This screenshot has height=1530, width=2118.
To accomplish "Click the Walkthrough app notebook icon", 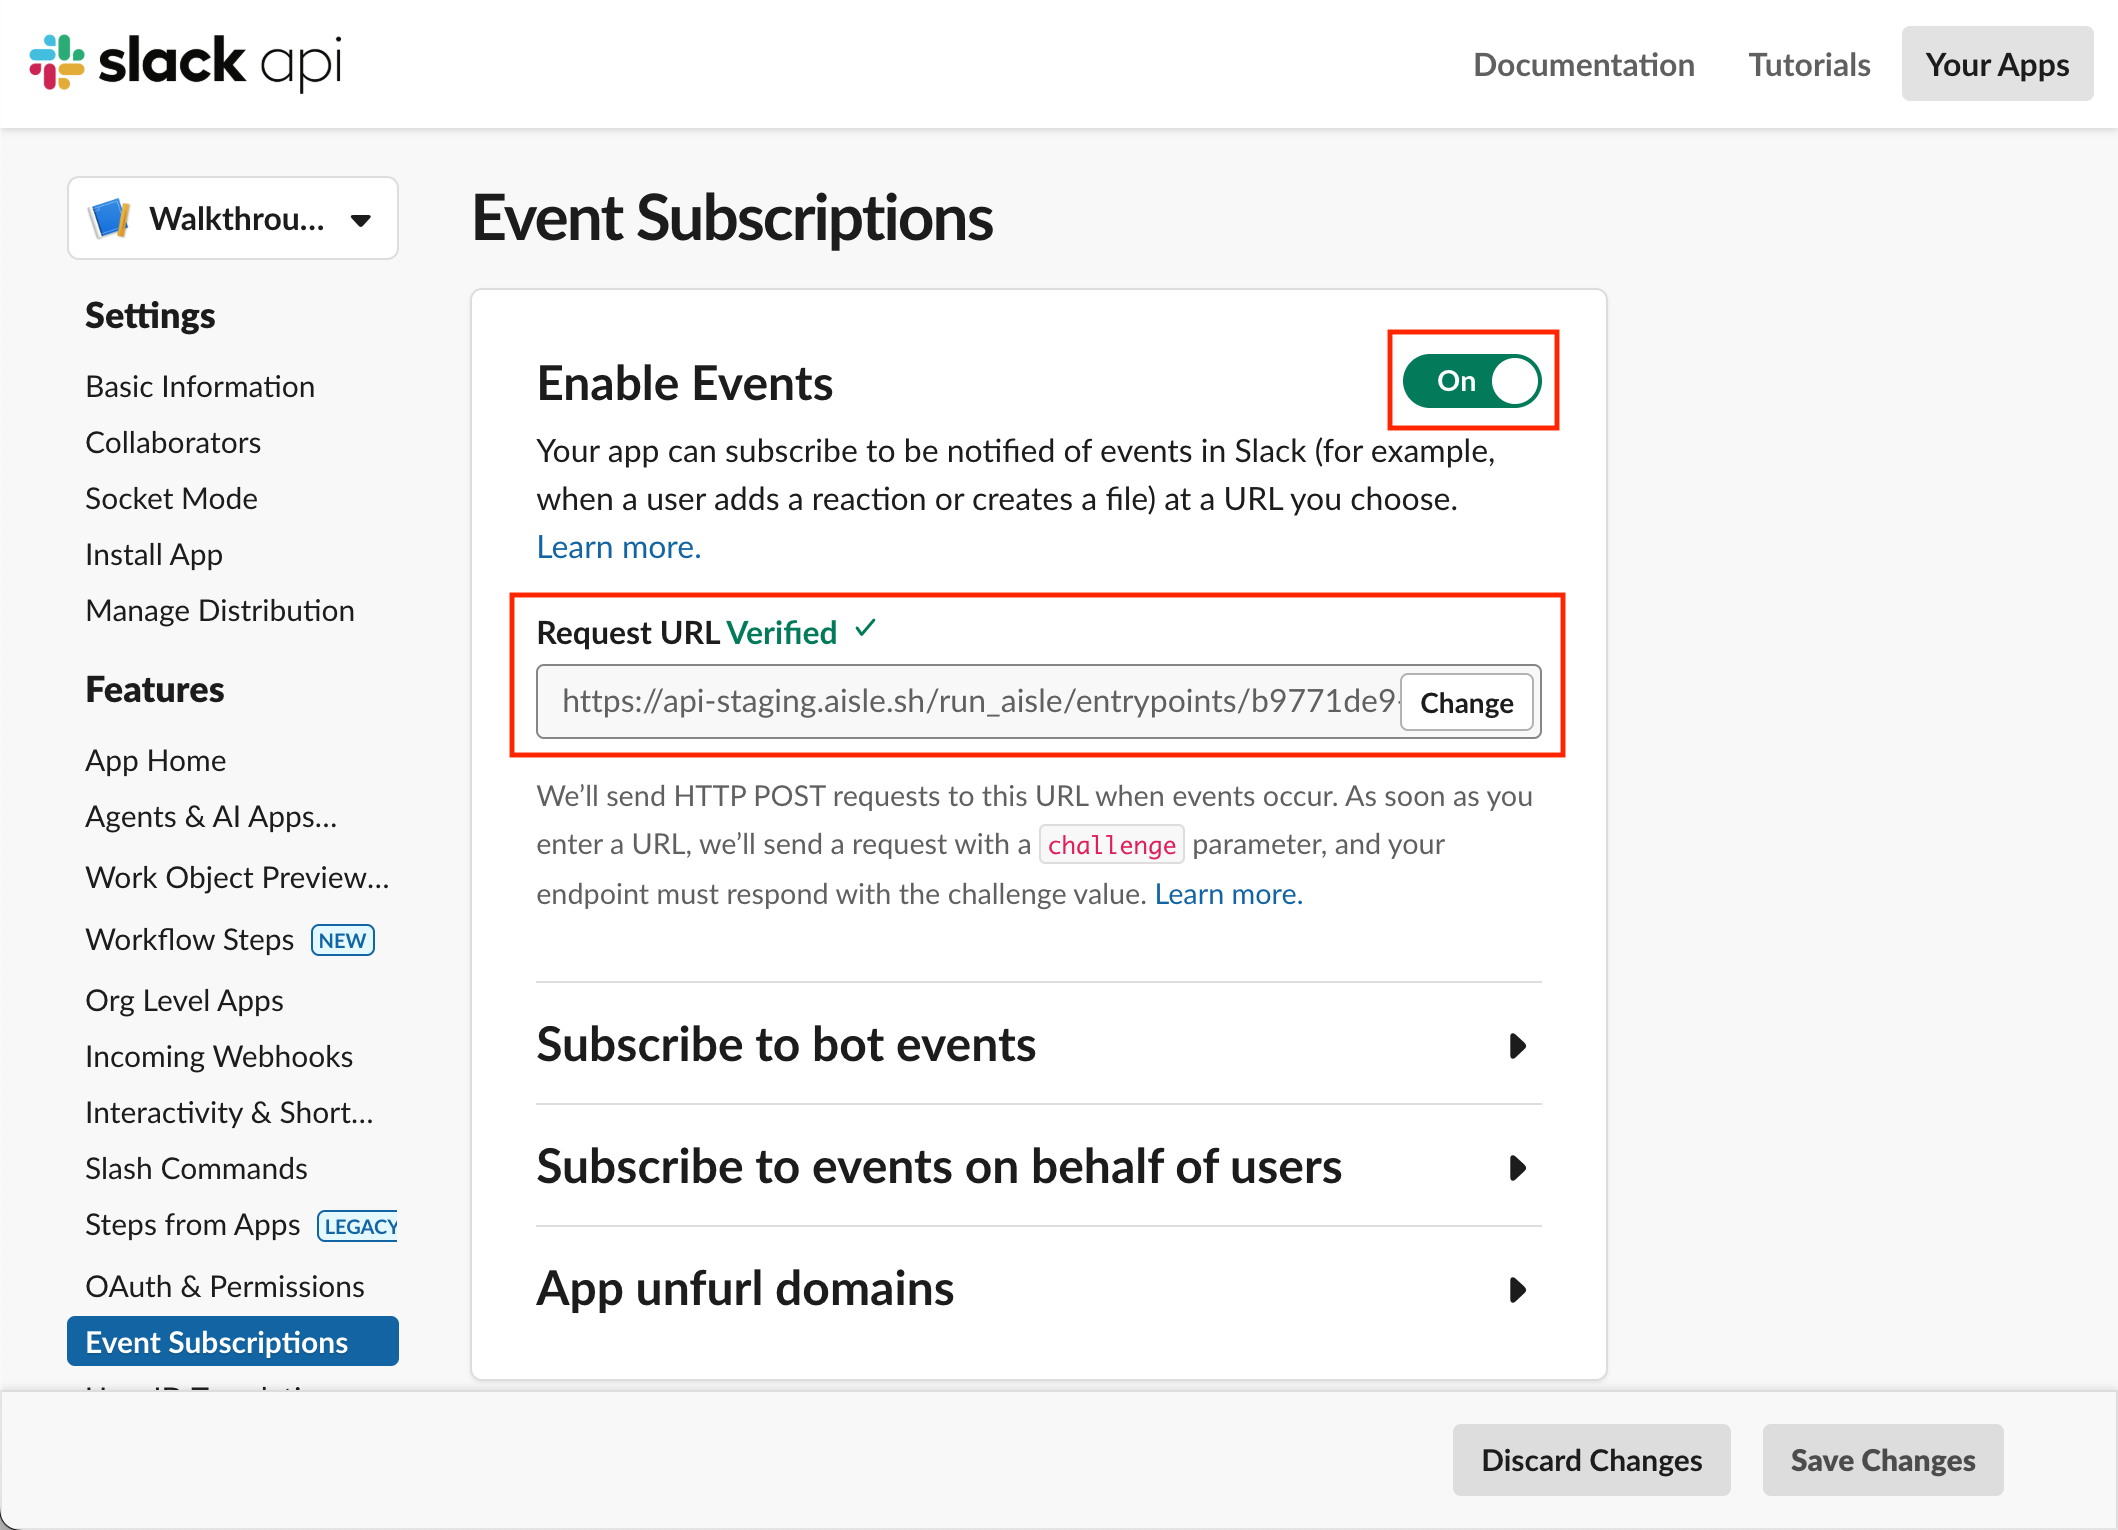I will tap(110, 218).
